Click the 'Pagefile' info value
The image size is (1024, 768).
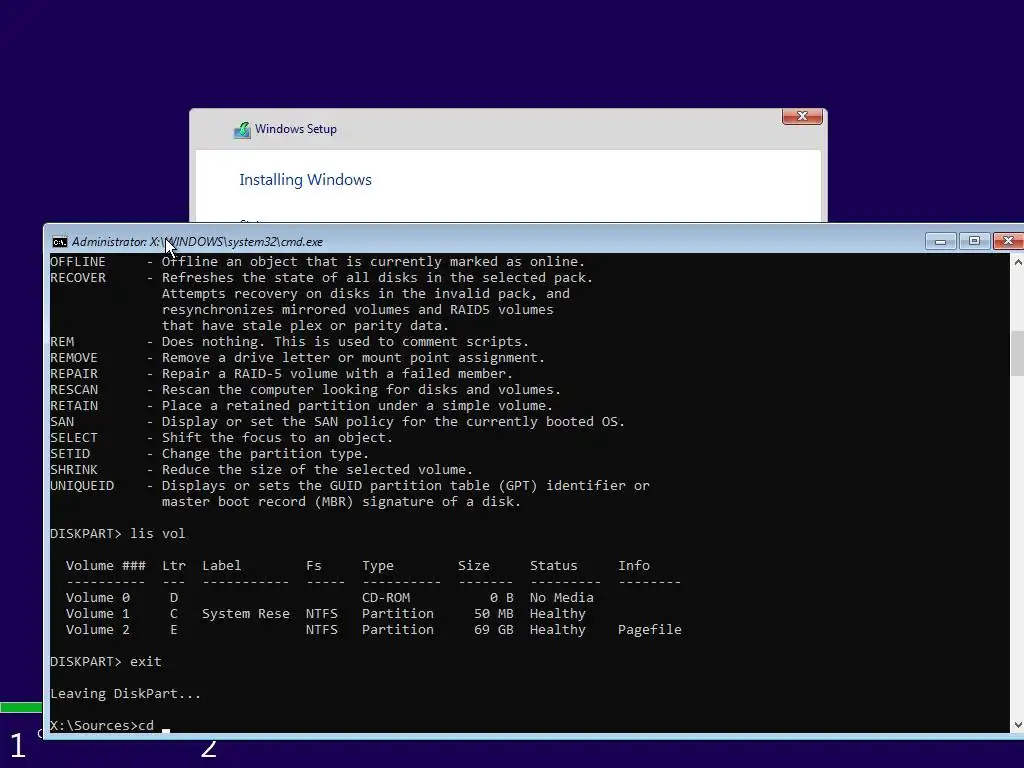pos(650,630)
